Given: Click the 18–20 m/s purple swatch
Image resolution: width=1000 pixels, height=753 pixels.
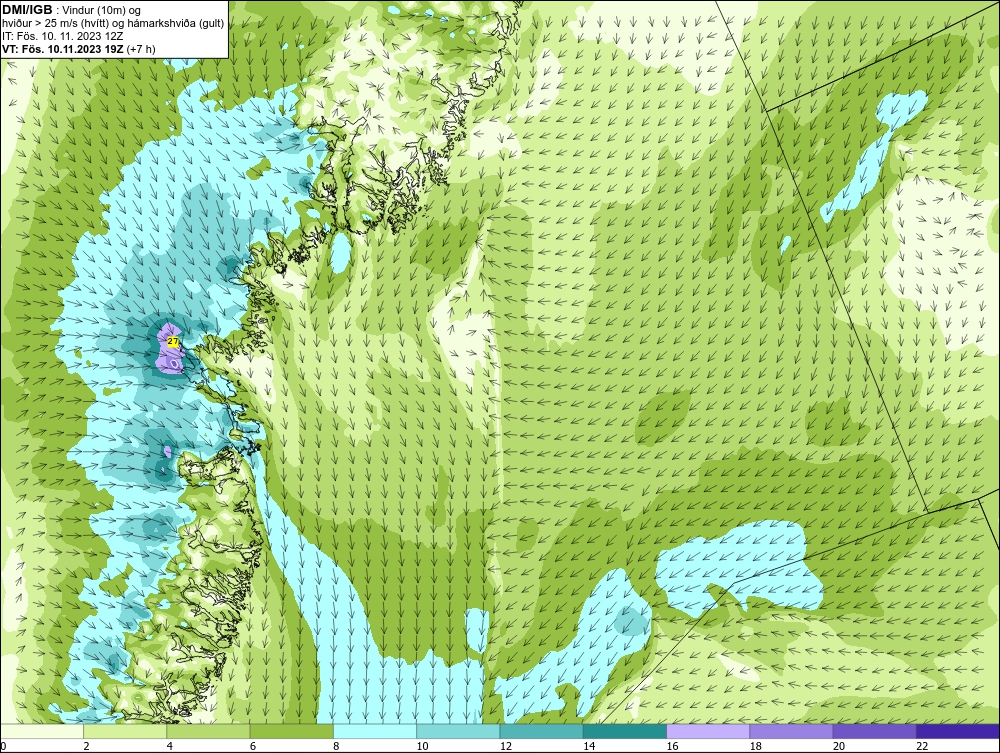Looking at the screenshot, I should click(x=791, y=731).
